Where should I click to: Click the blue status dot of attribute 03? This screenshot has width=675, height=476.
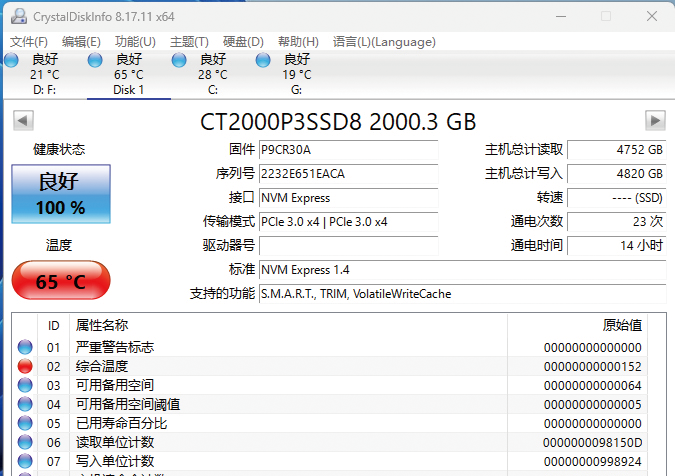pyautogui.click(x=25, y=385)
